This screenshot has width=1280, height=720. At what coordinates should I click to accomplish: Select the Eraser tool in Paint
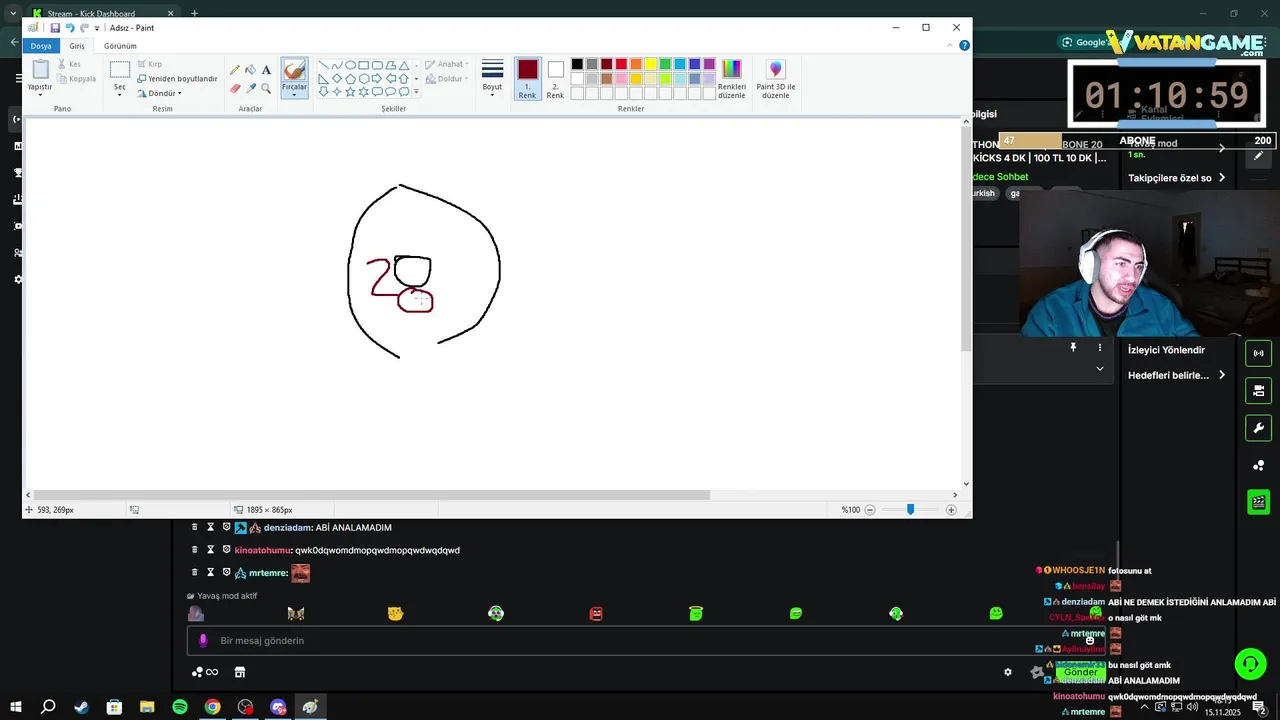(235, 88)
